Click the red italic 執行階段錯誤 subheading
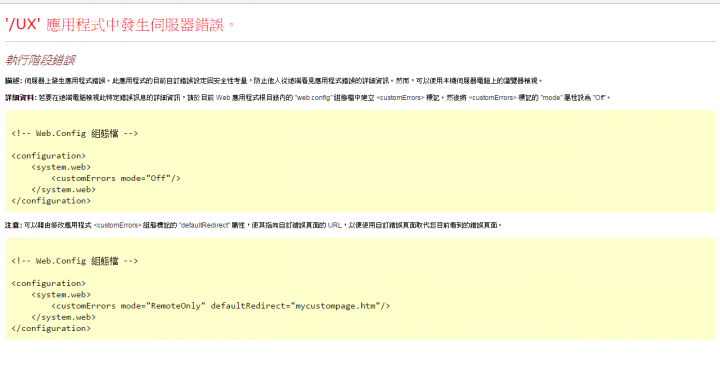Image resolution: width=720 pixels, height=381 pixels. point(40,60)
